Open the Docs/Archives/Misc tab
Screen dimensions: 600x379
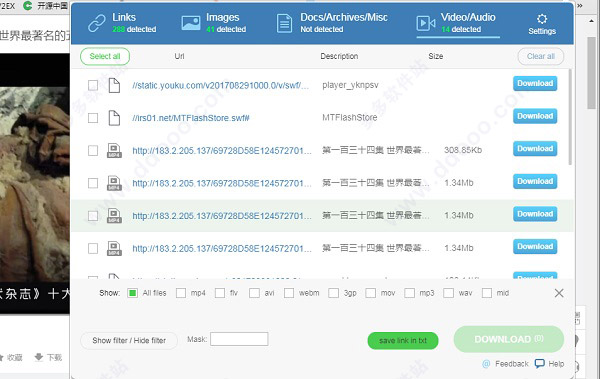coord(332,23)
